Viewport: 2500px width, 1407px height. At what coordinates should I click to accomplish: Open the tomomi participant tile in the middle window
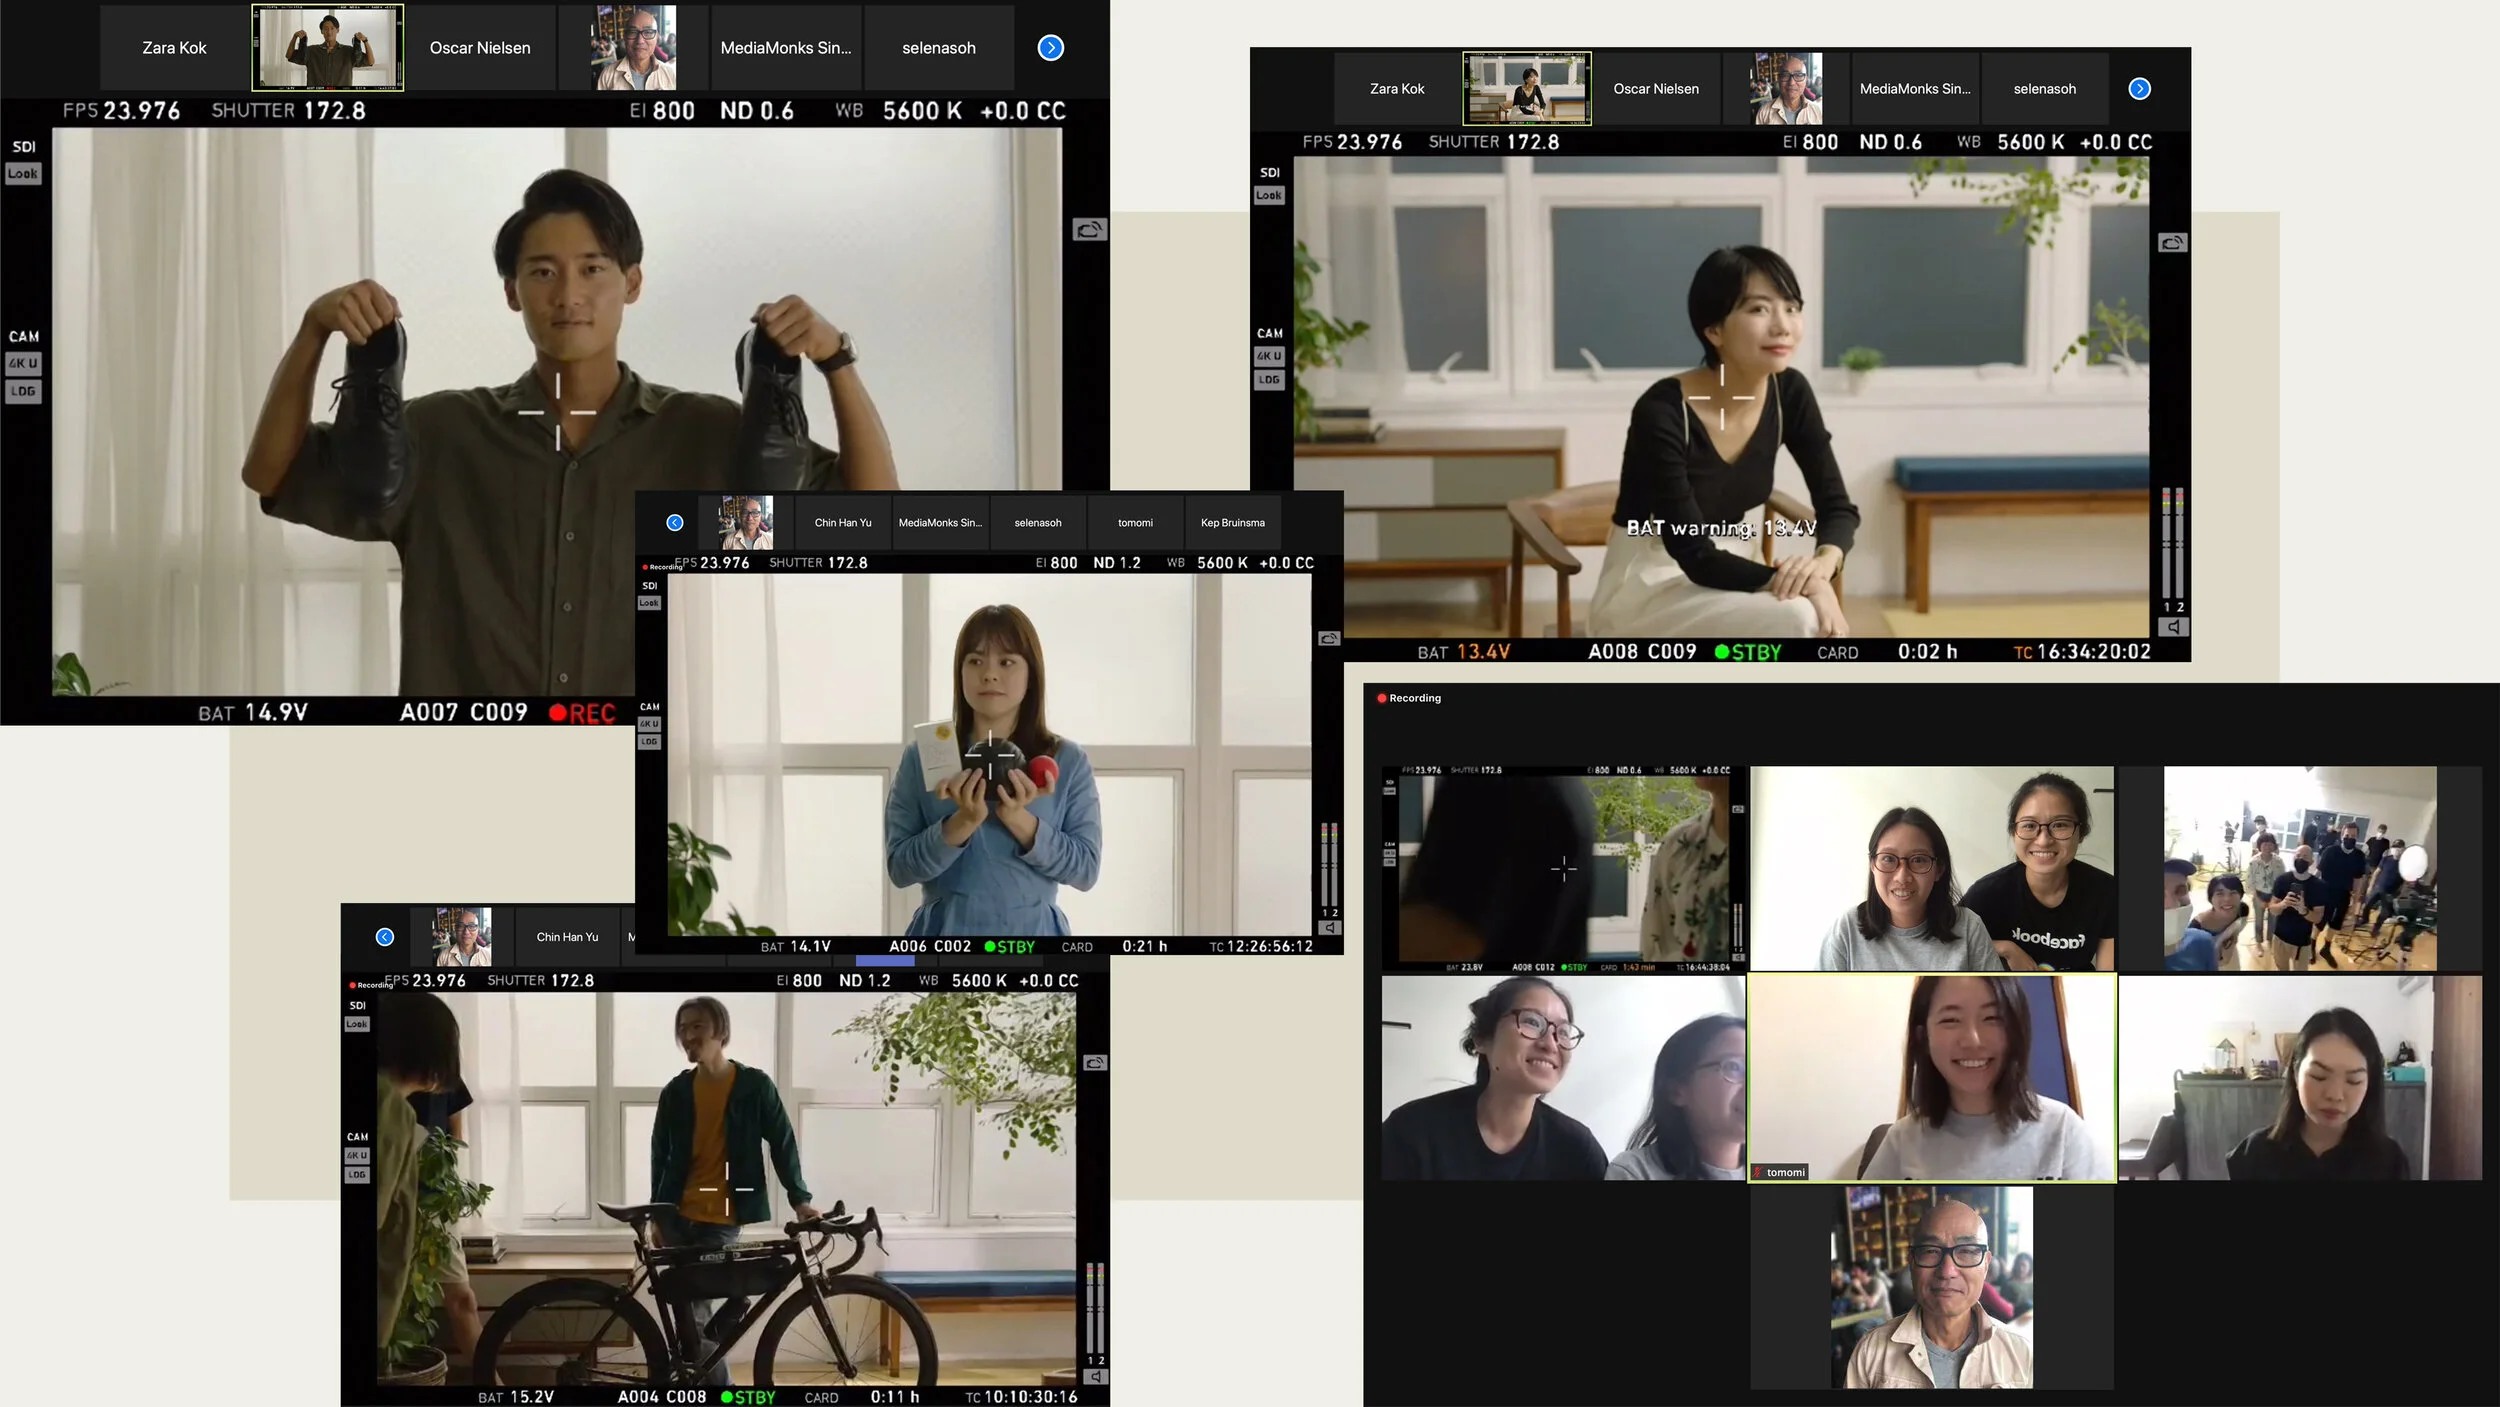[1135, 523]
